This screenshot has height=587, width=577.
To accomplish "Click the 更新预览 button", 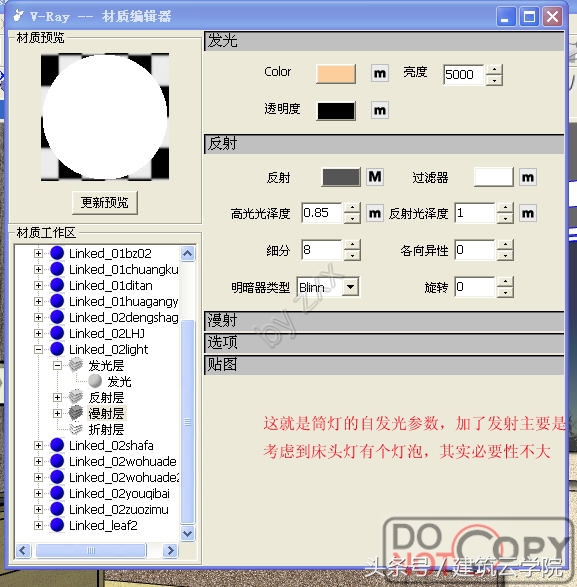I will tap(105, 203).
